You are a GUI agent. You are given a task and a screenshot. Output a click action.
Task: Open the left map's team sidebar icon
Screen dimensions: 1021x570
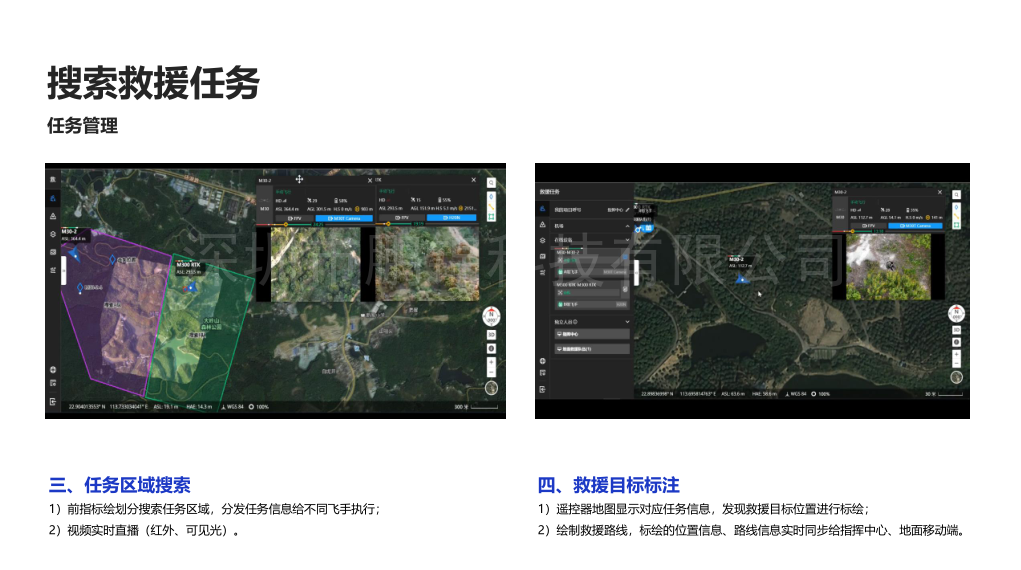[x=52, y=199]
